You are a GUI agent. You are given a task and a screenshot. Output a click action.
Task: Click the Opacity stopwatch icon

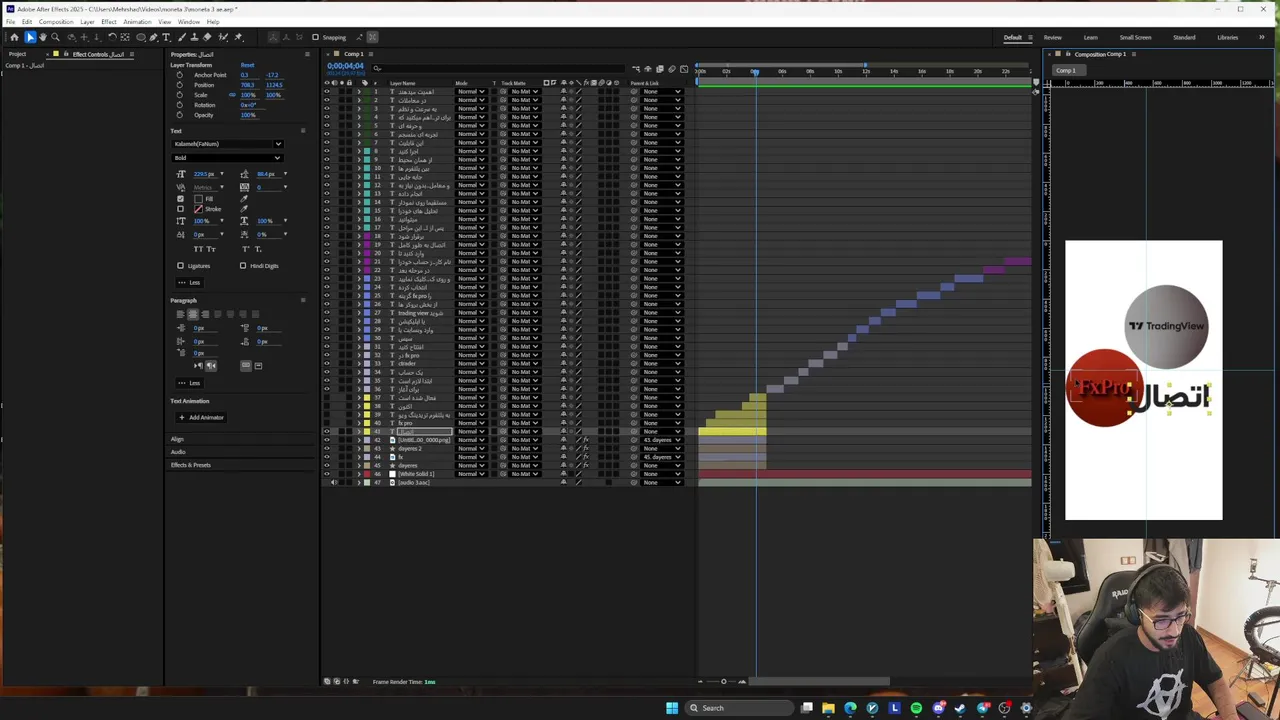tap(180, 115)
